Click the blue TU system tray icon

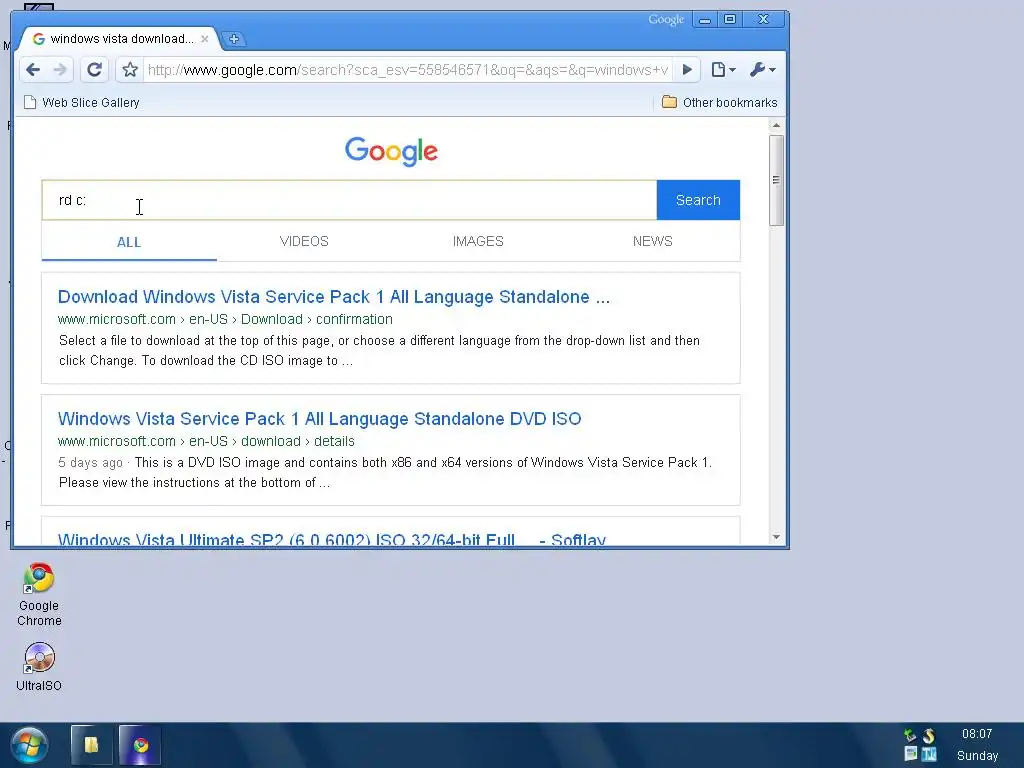(x=929, y=754)
